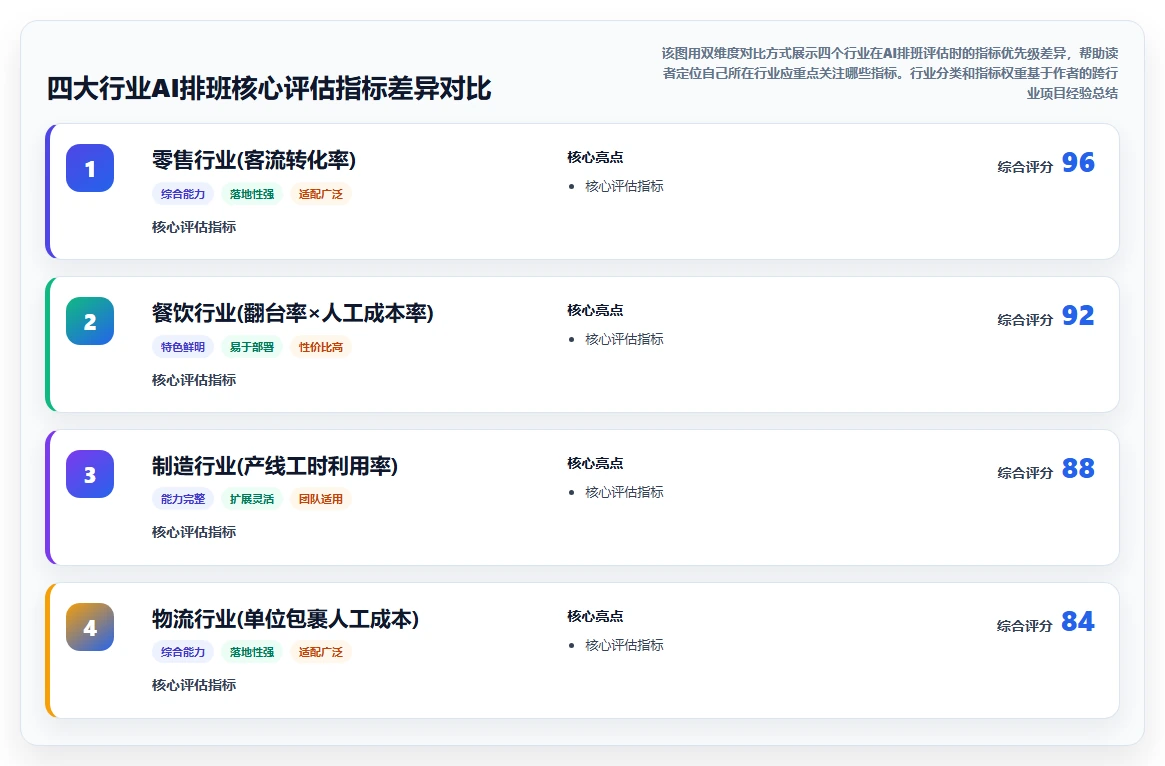Viewport: 1165px width, 766px height.
Task: Click the bullet 核心评估指标 in 餐饮行业 card
Action: (624, 340)
